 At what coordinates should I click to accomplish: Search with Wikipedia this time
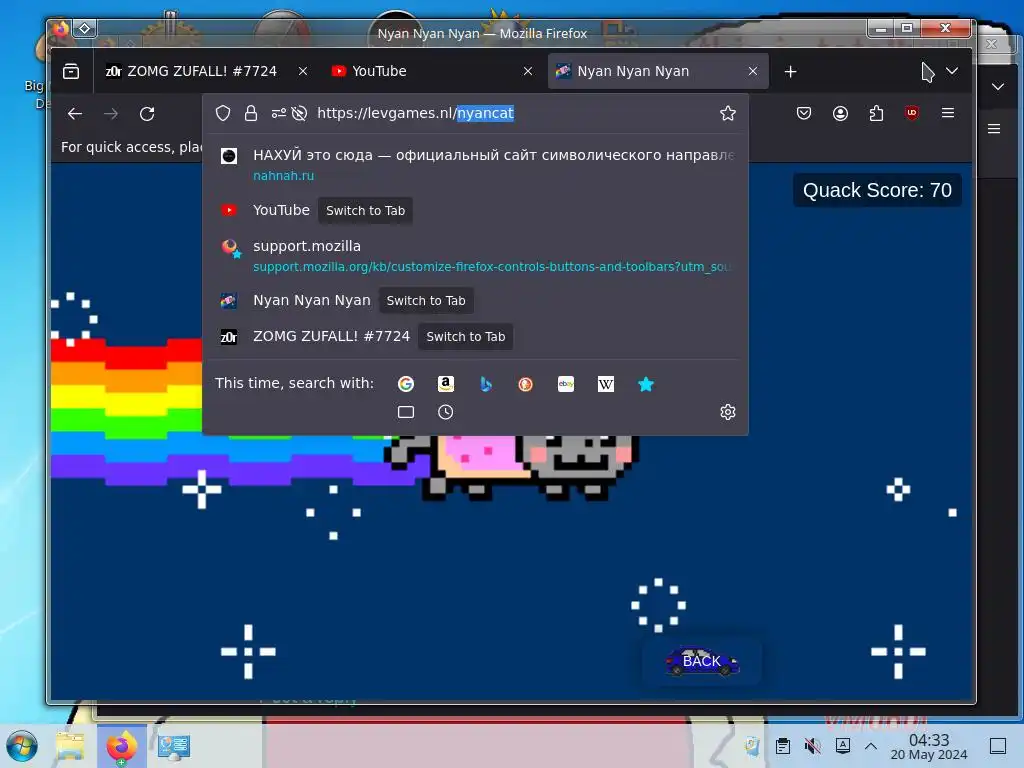[x=605, y=384]
